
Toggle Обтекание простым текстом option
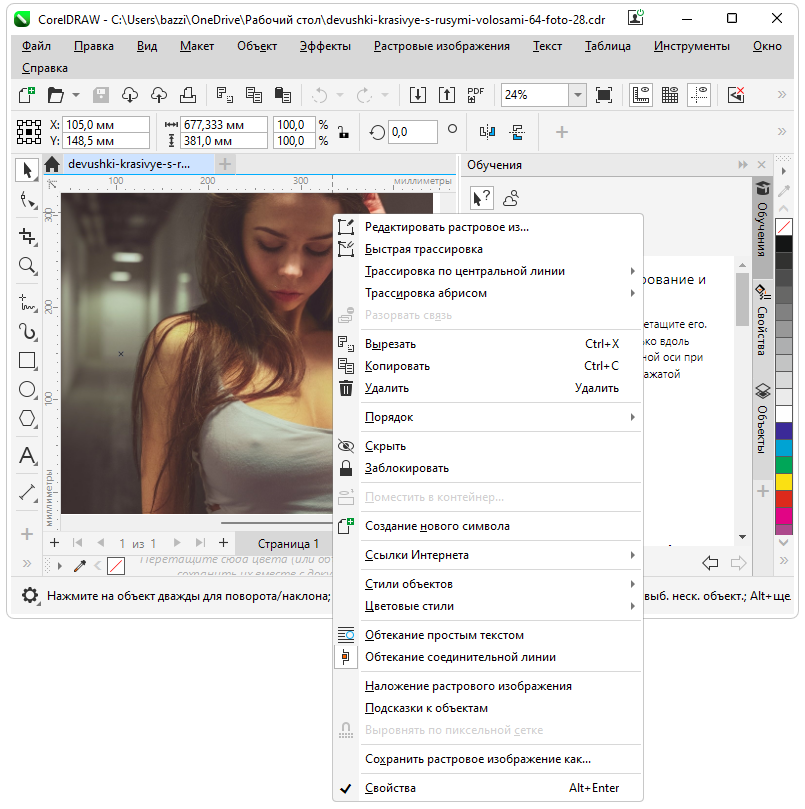488,635
